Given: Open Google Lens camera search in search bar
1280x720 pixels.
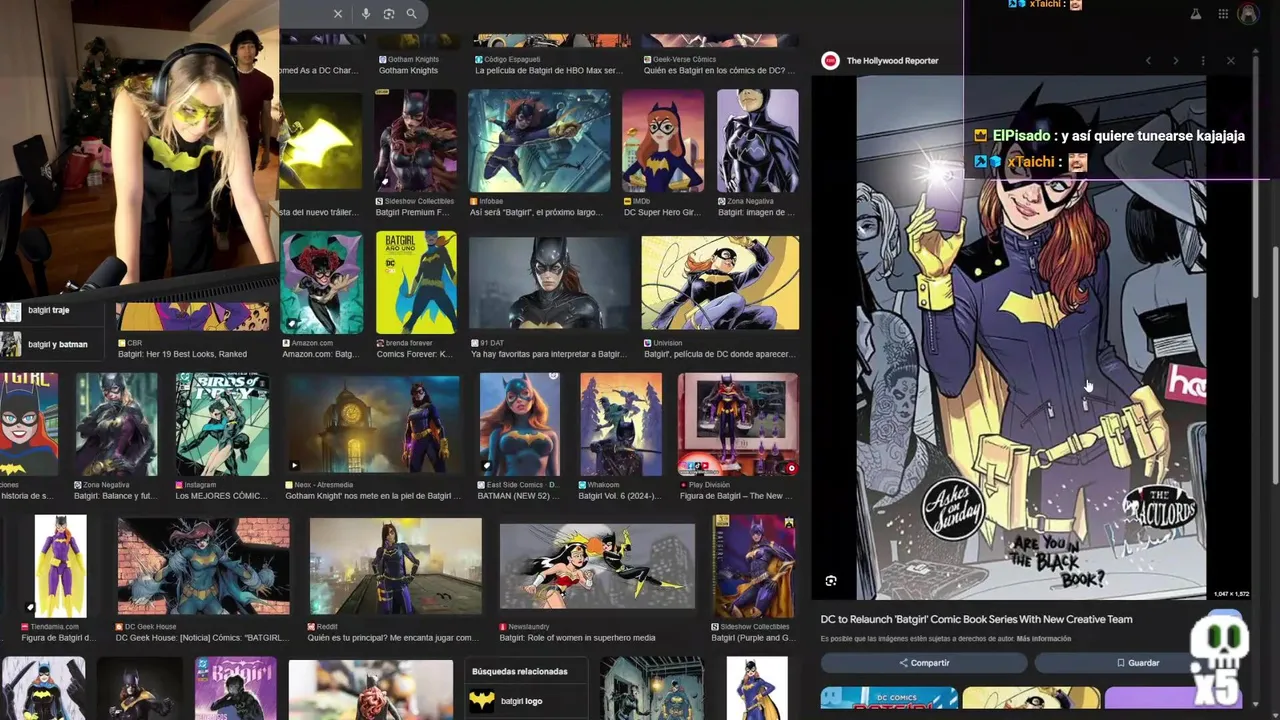Looking at the screenshot, I should click(389, 14).
